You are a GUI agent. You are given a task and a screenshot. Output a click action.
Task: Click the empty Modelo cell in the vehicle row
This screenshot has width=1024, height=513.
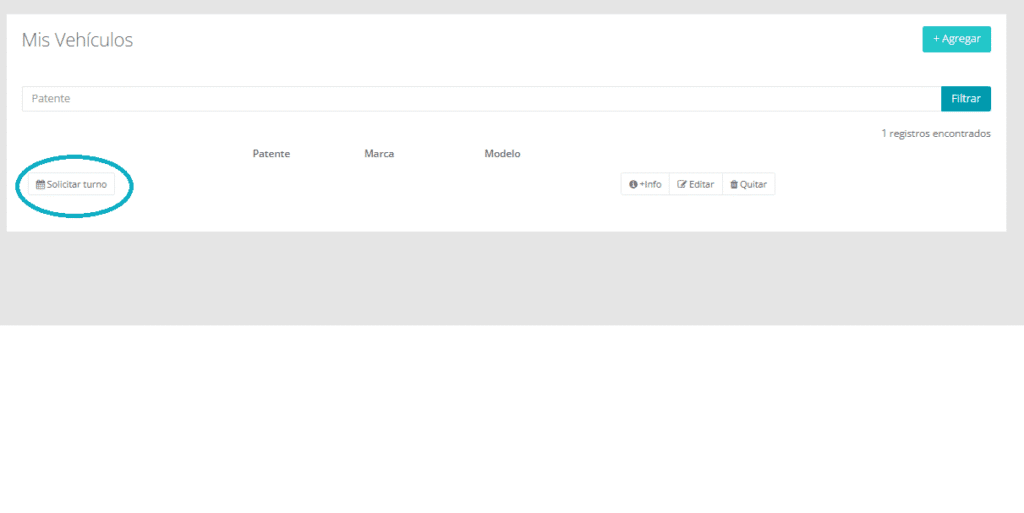[x=502, y=185]
